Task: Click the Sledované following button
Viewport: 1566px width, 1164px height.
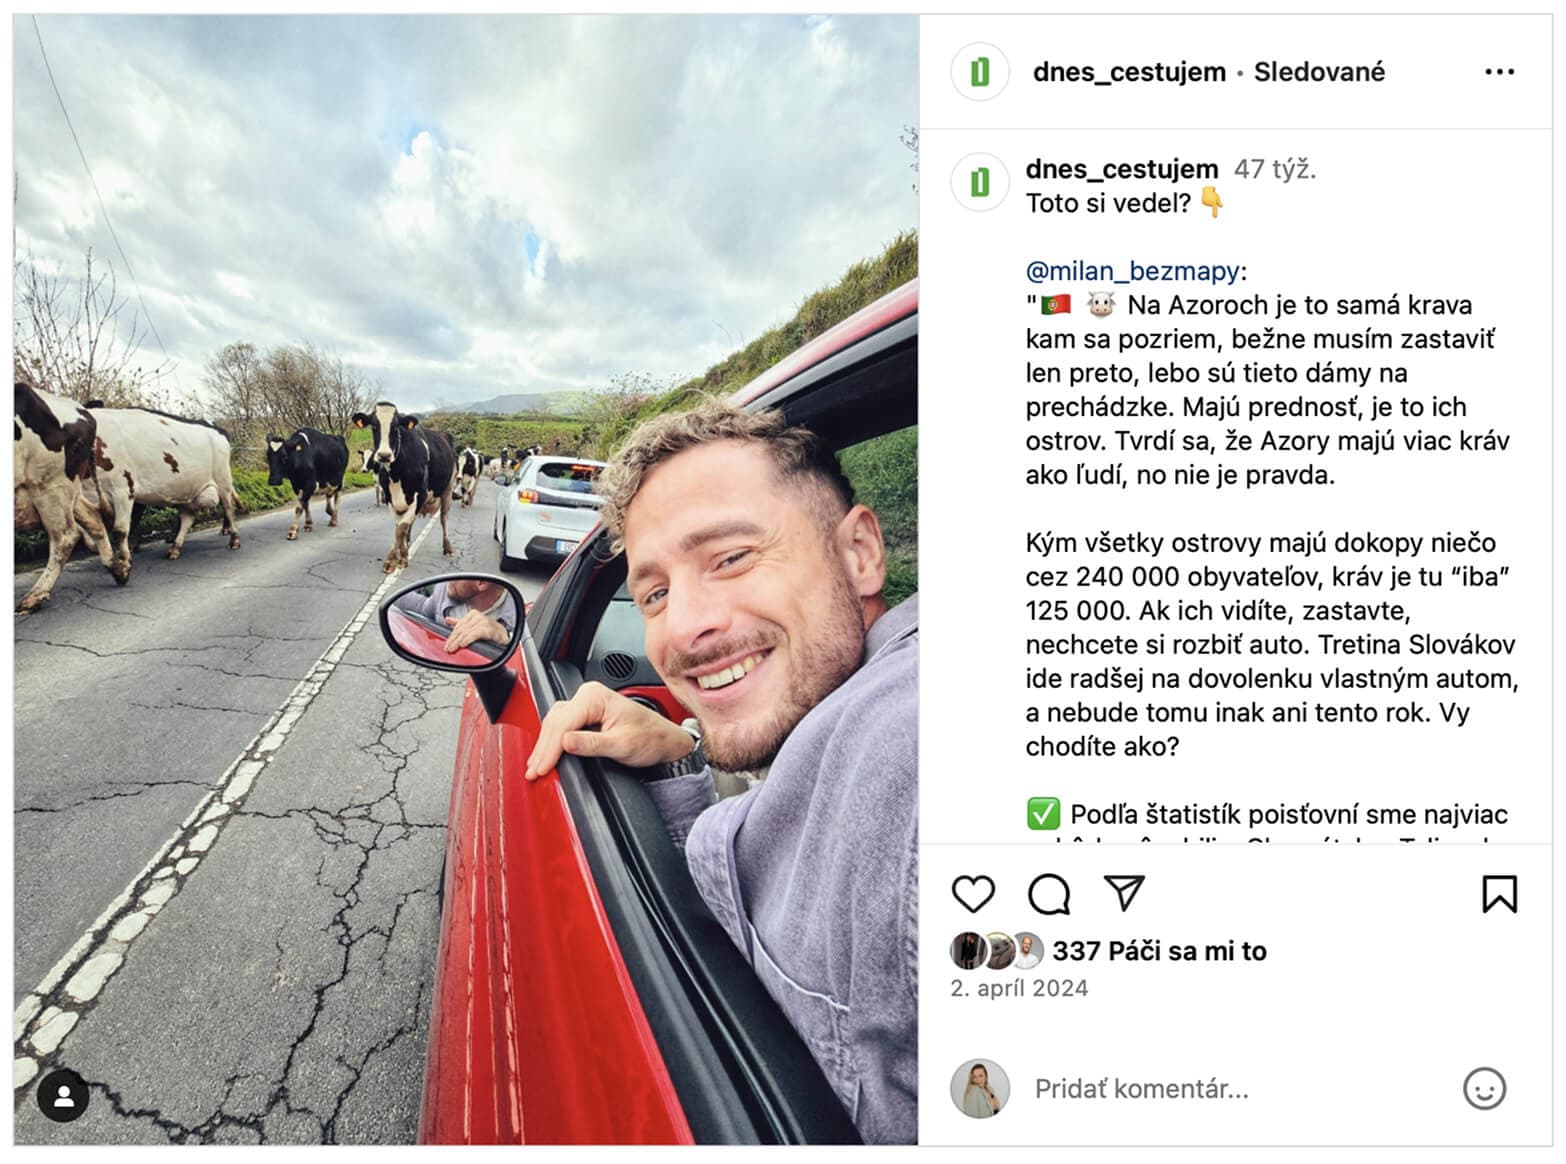Action: [1319, 72]
